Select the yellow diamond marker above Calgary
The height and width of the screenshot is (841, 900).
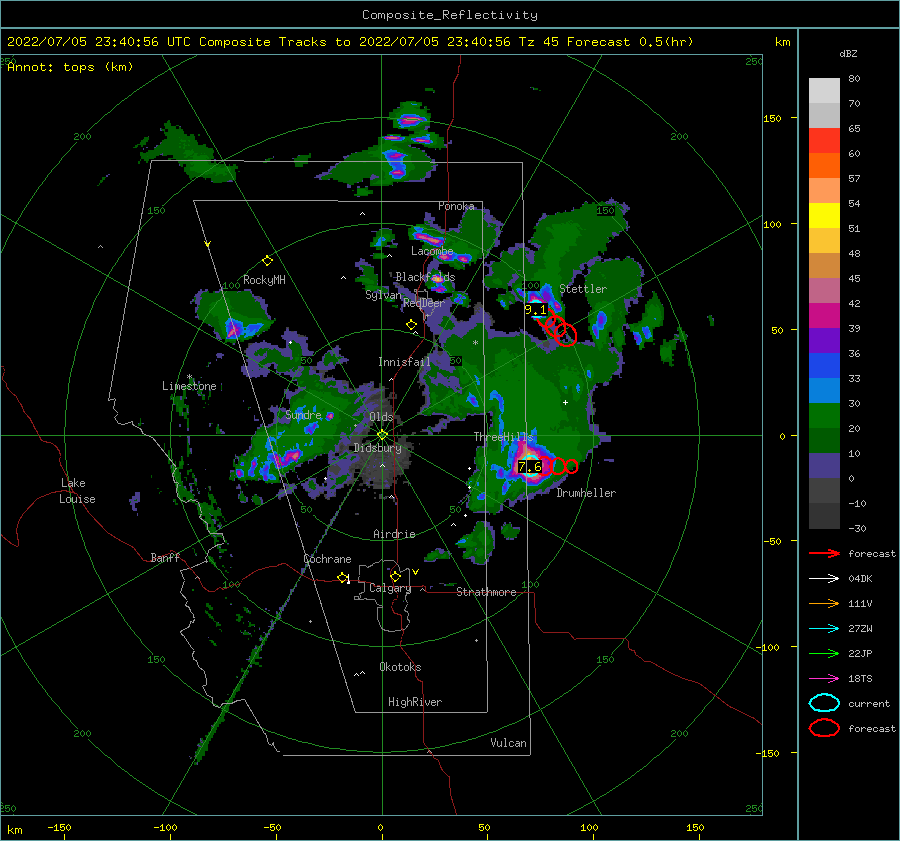click(x=395, y=576)
